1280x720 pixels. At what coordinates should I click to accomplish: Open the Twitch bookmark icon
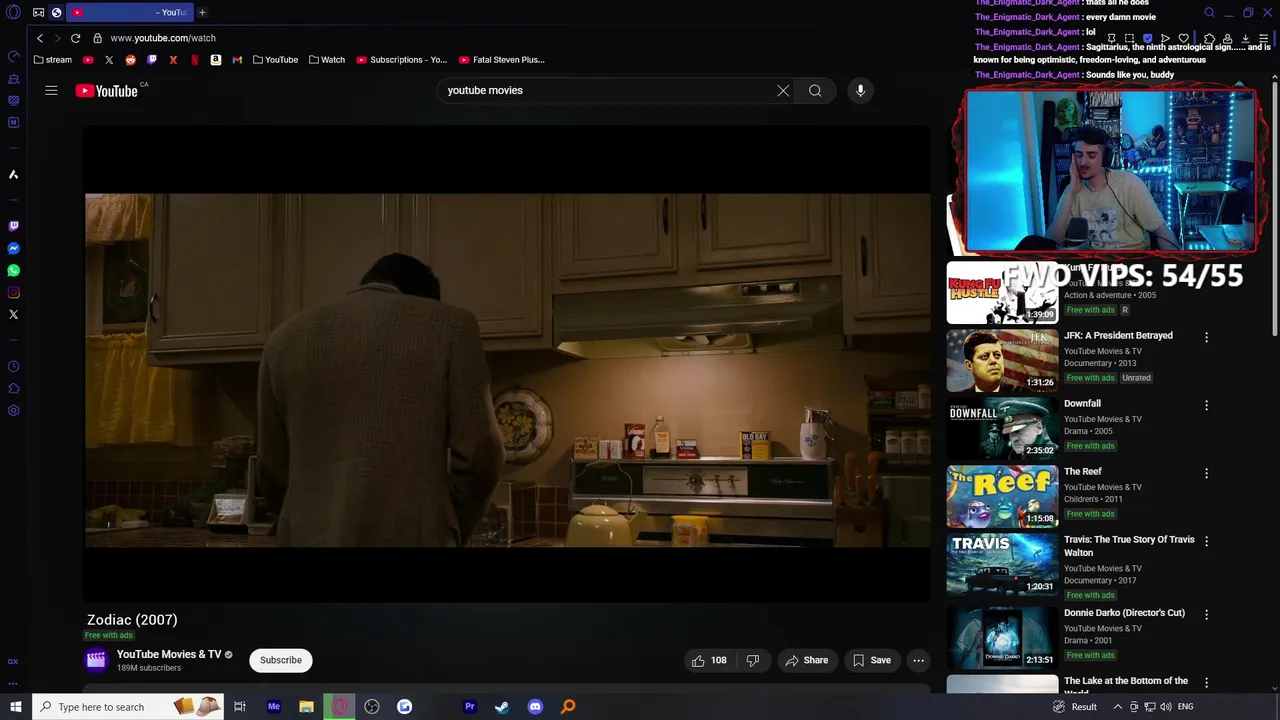152,60
